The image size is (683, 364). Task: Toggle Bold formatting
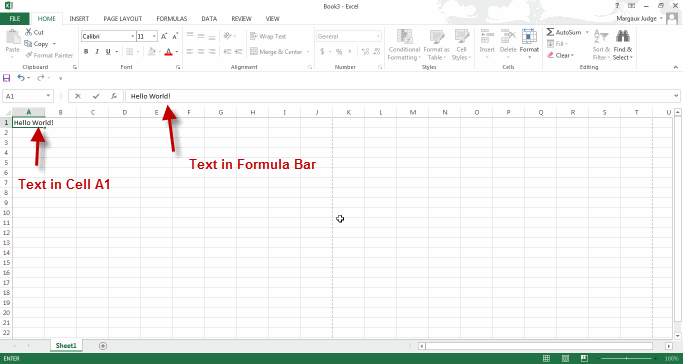click(x=86, y=52)
